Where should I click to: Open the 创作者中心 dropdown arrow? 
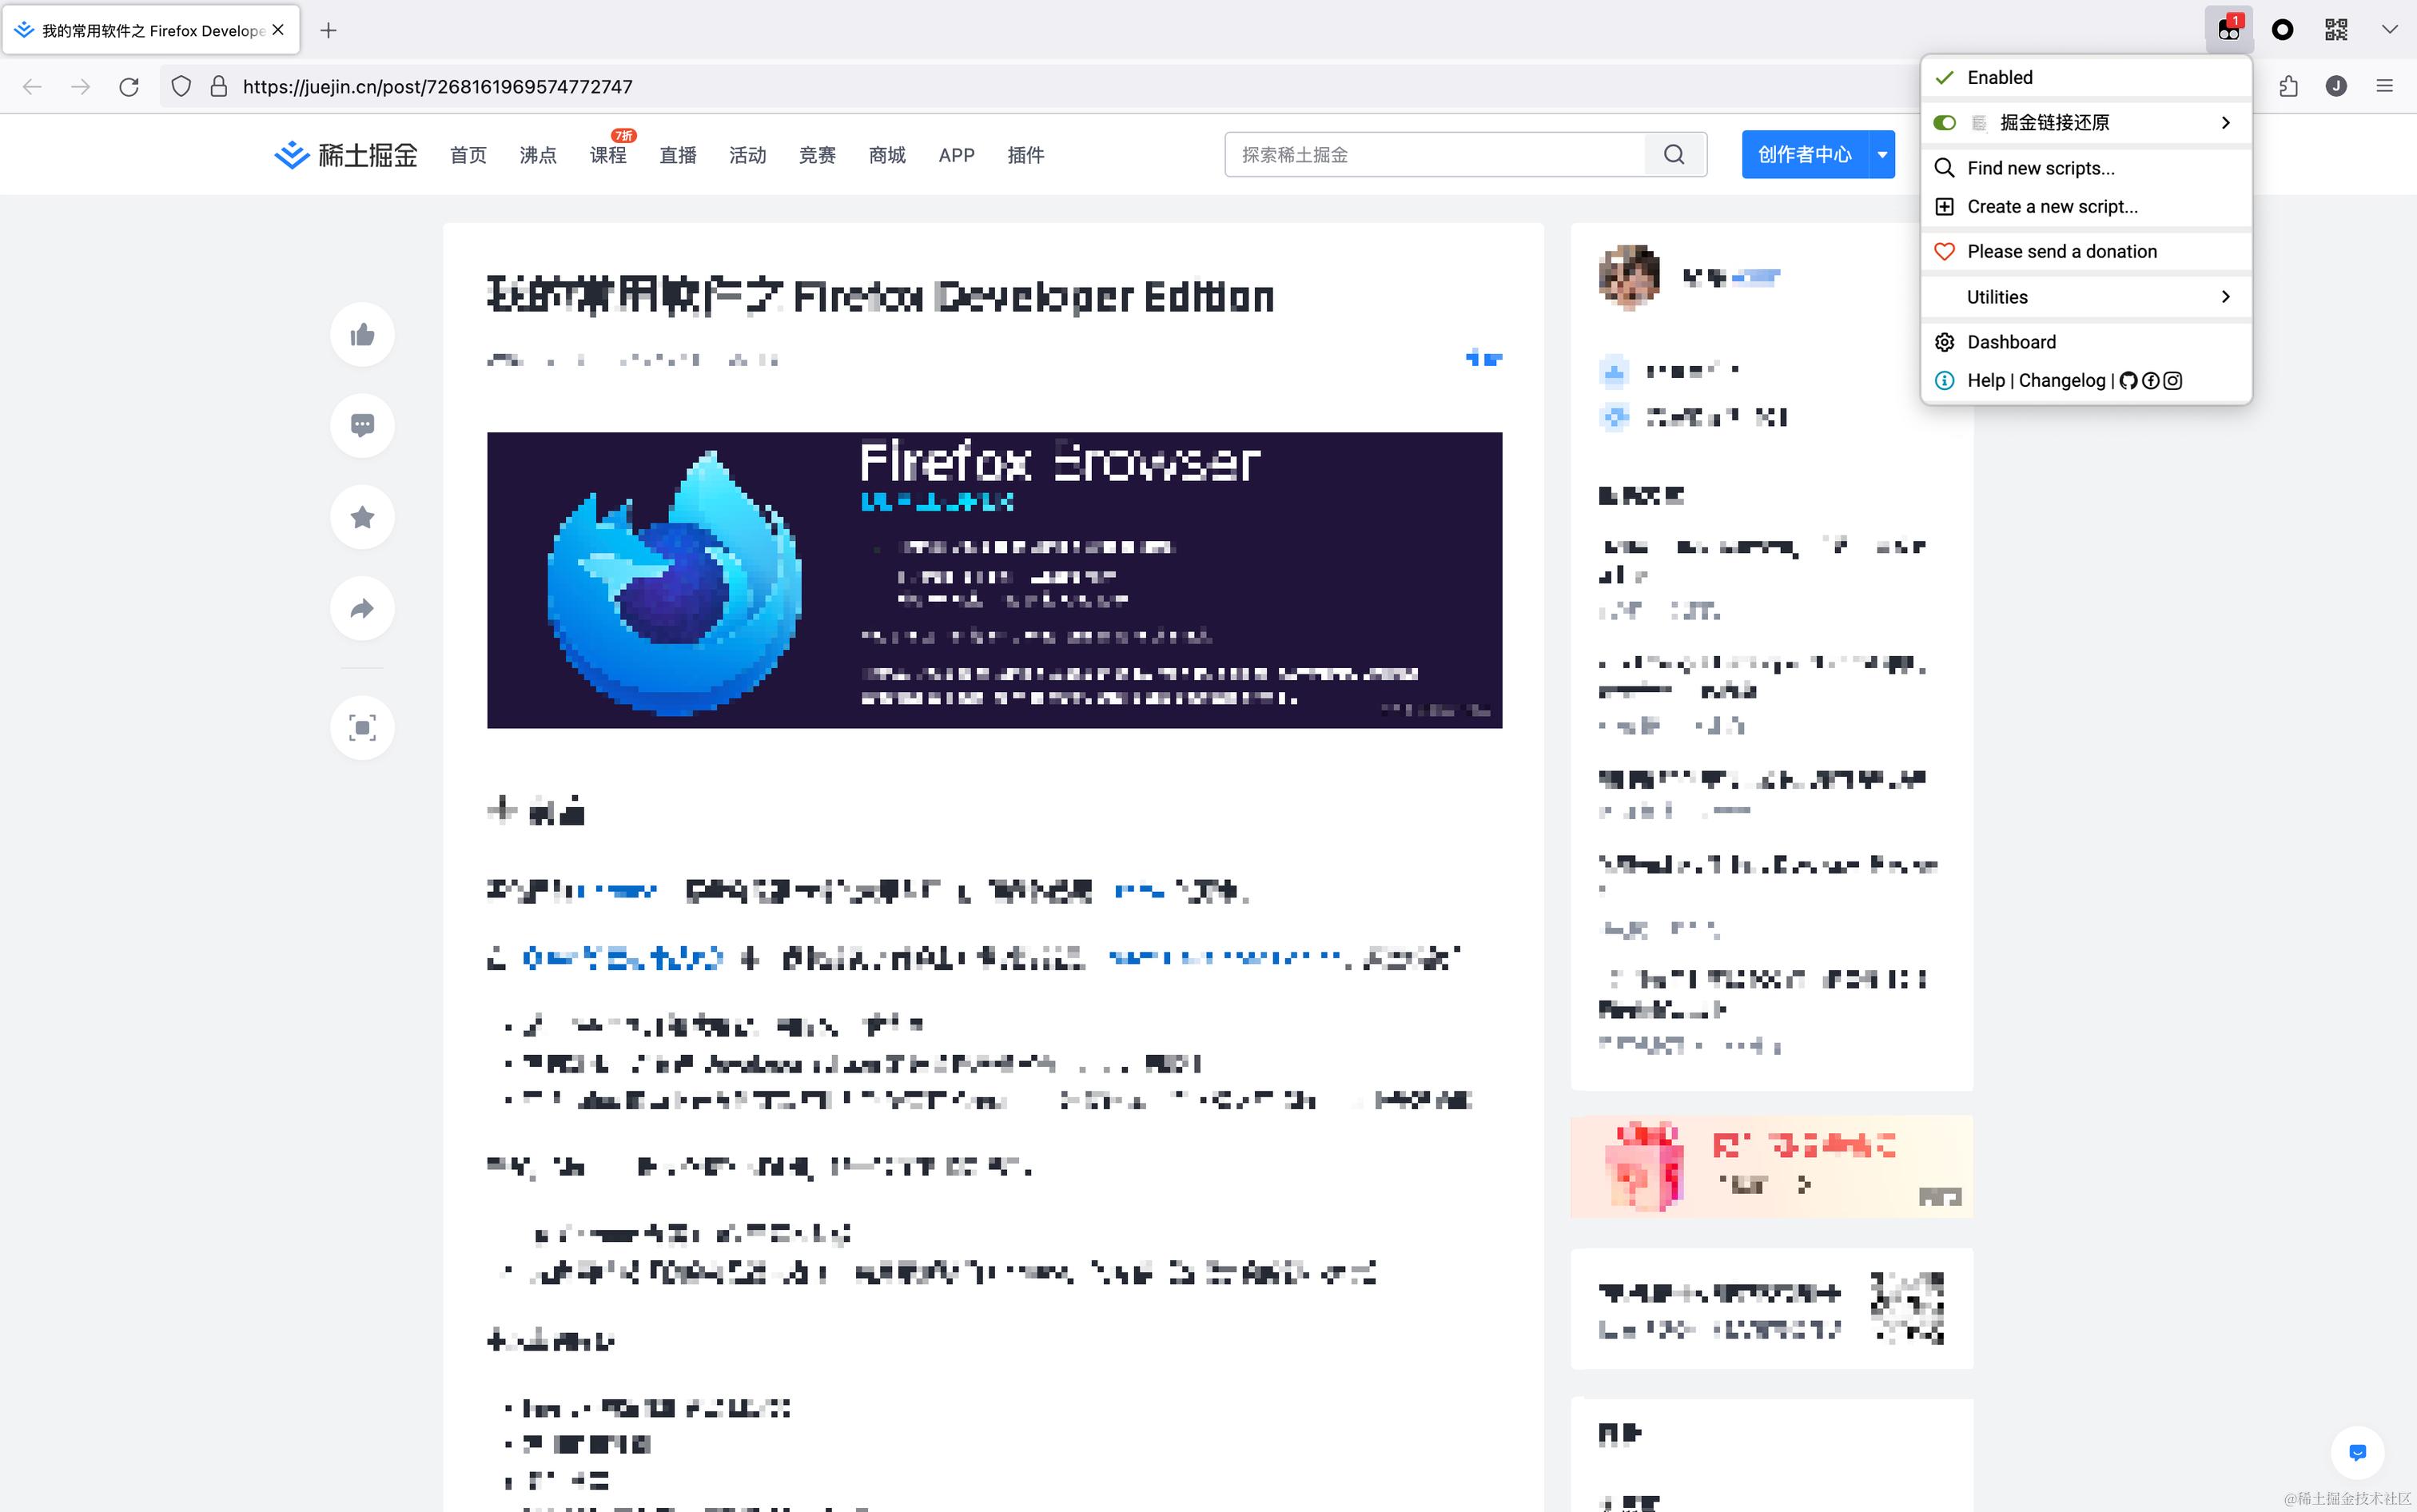[1882, 154]
